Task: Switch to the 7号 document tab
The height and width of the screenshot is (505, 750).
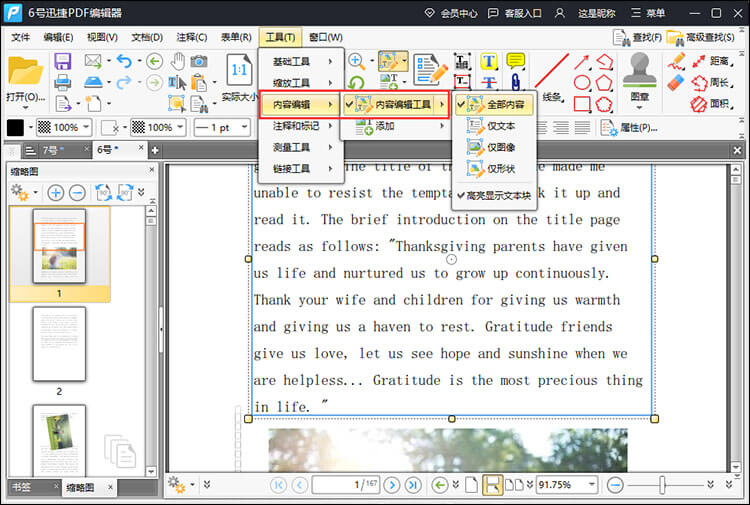Action: pos(50,150)
